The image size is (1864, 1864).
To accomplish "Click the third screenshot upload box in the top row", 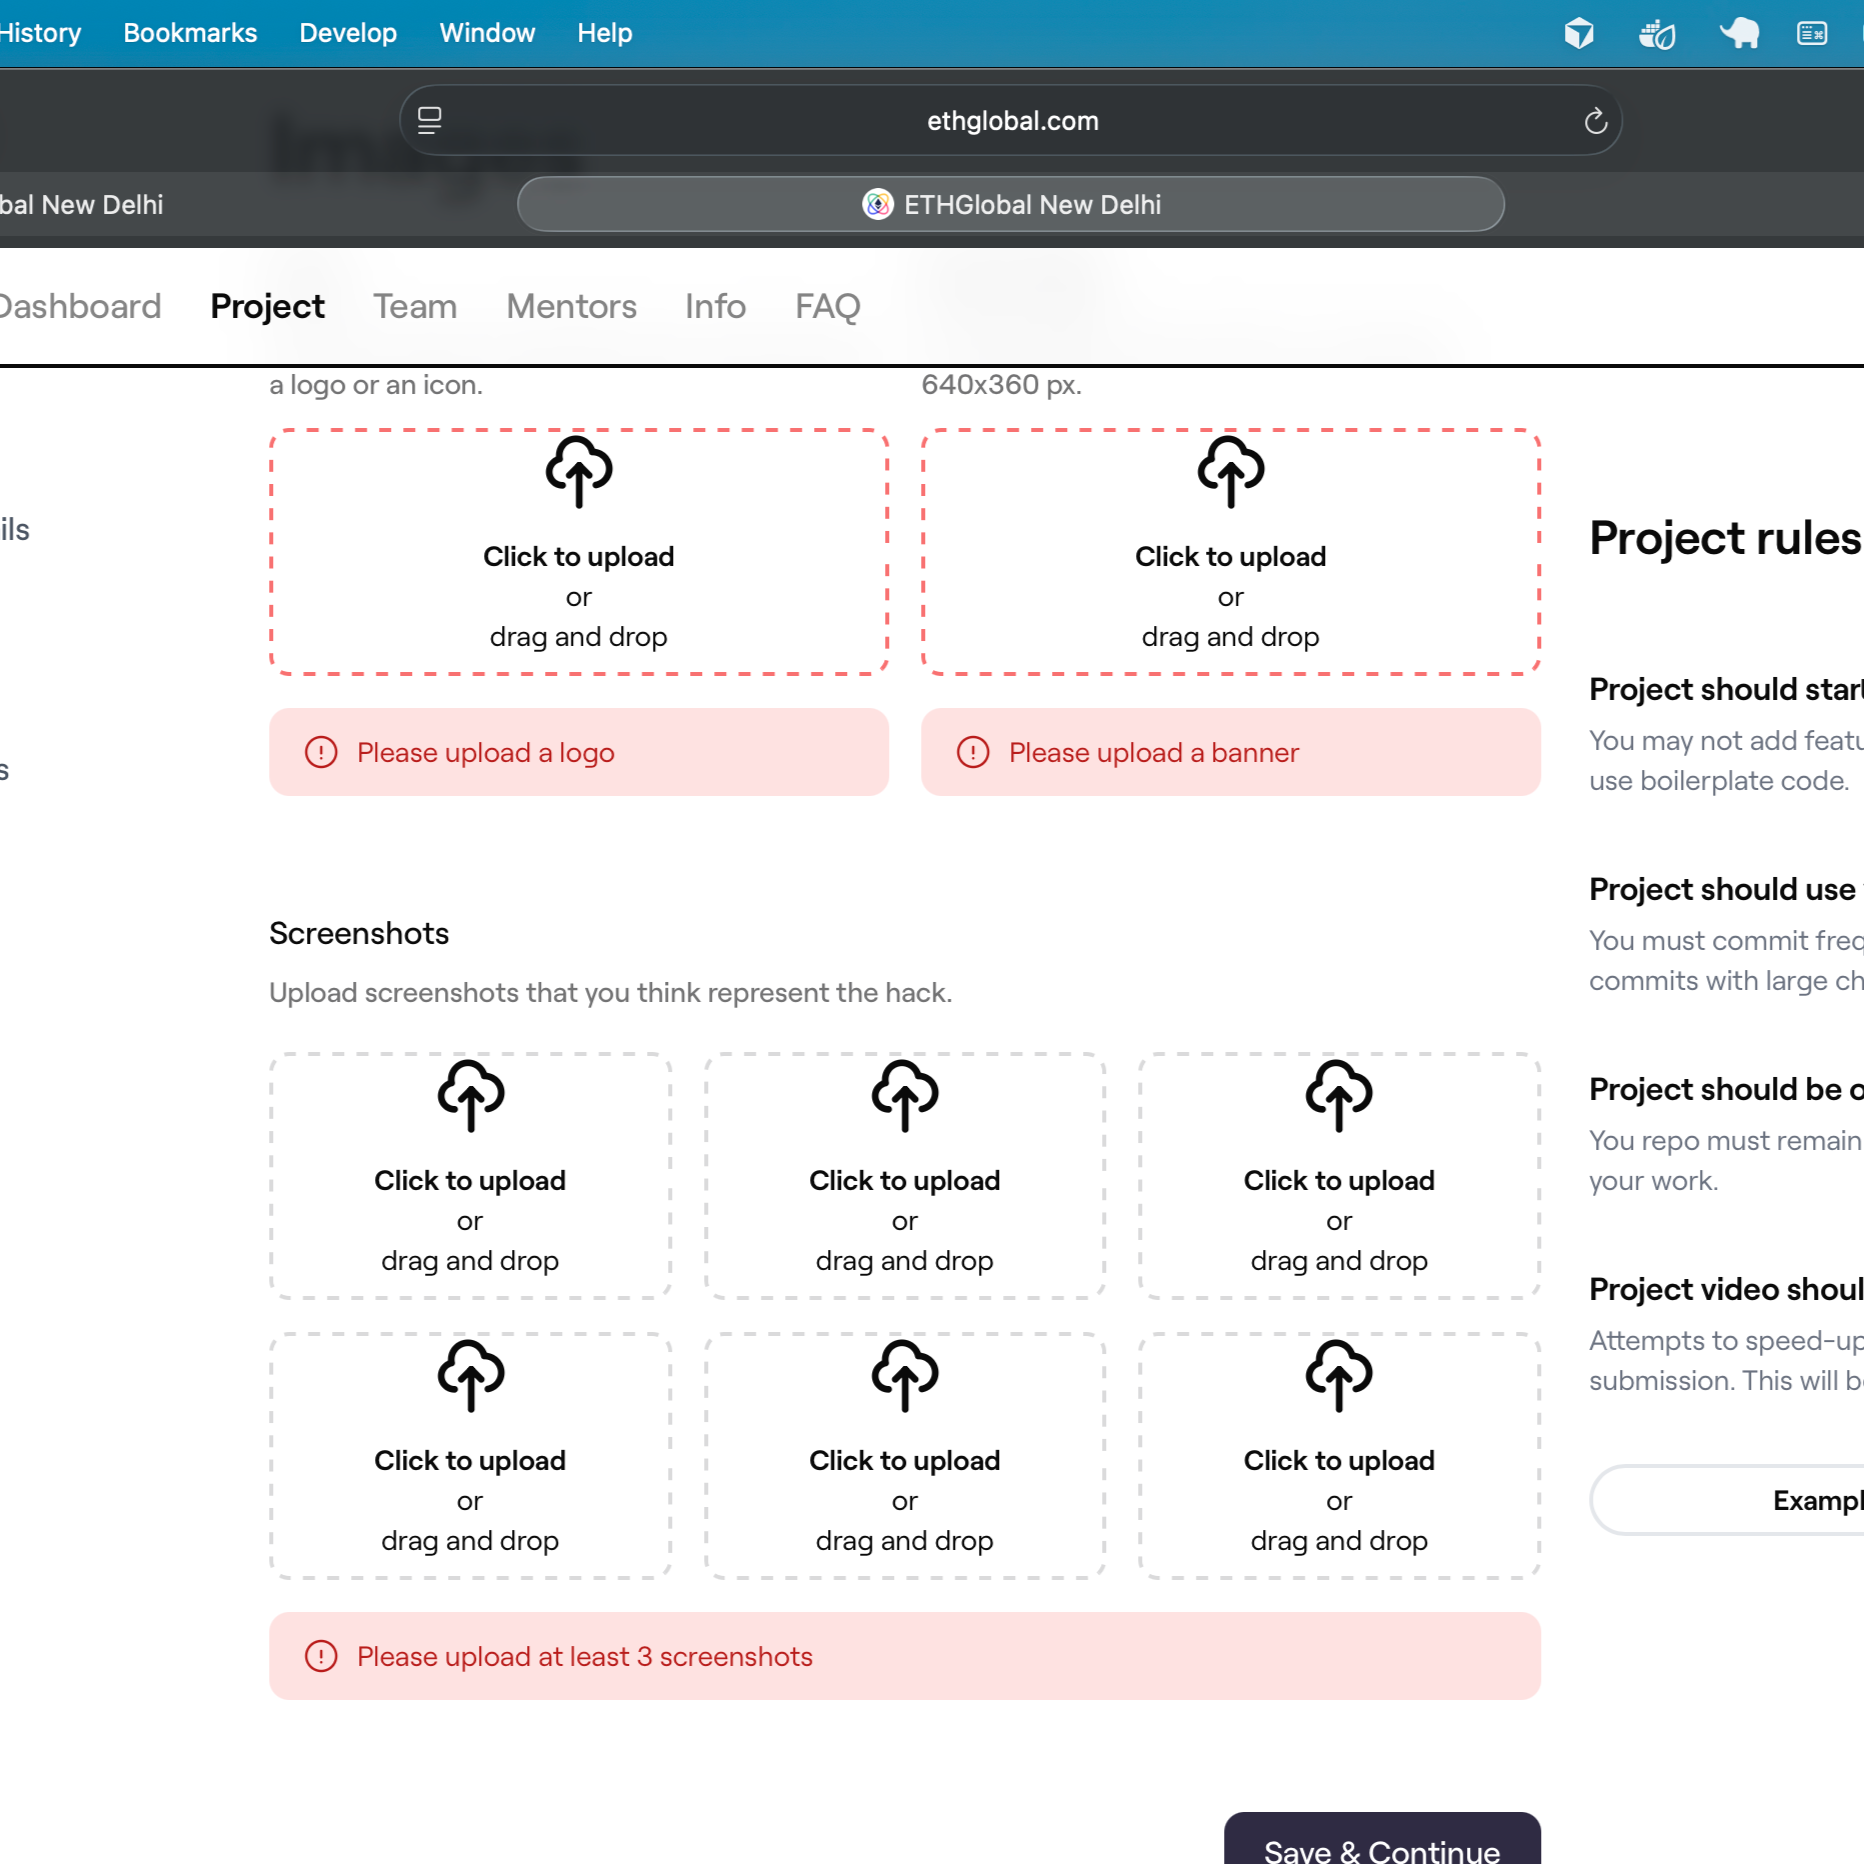I will (x=1339, y=1176).
